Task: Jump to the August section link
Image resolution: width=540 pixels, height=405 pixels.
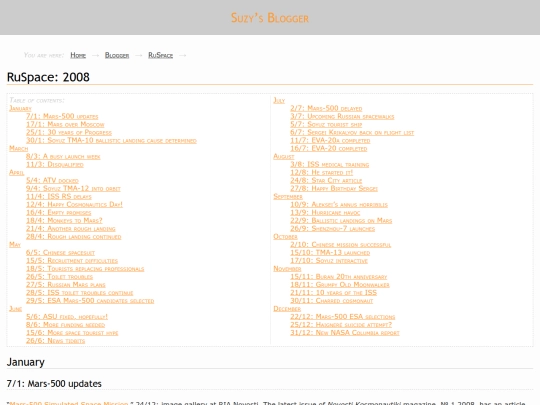Action: 284,156
